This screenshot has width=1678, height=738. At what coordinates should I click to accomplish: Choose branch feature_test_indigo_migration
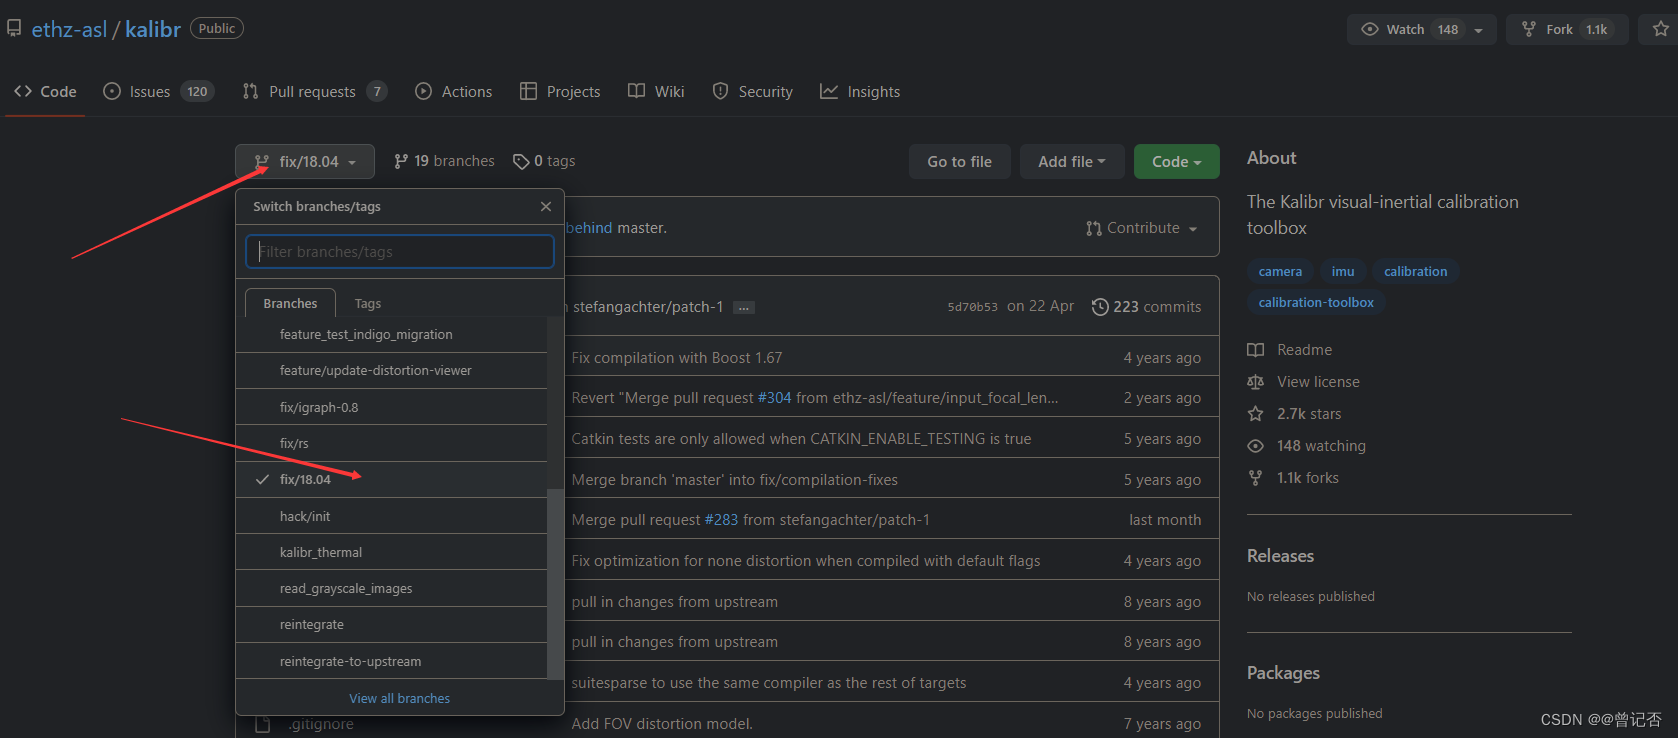392,334
